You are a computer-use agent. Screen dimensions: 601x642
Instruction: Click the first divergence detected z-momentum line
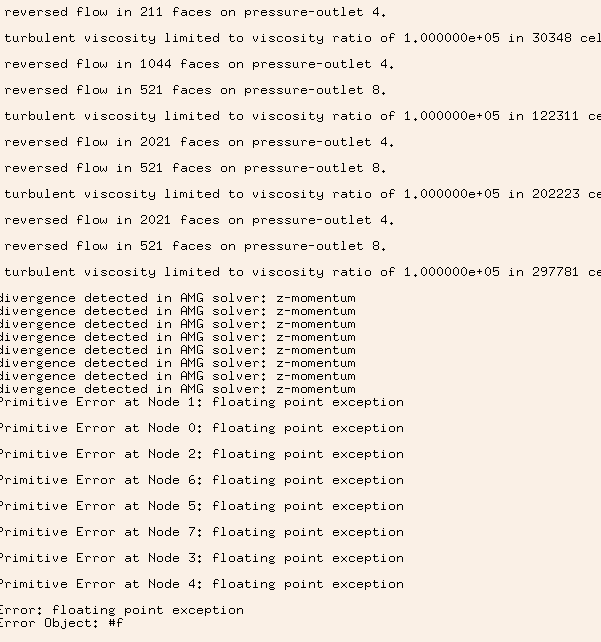177,298
